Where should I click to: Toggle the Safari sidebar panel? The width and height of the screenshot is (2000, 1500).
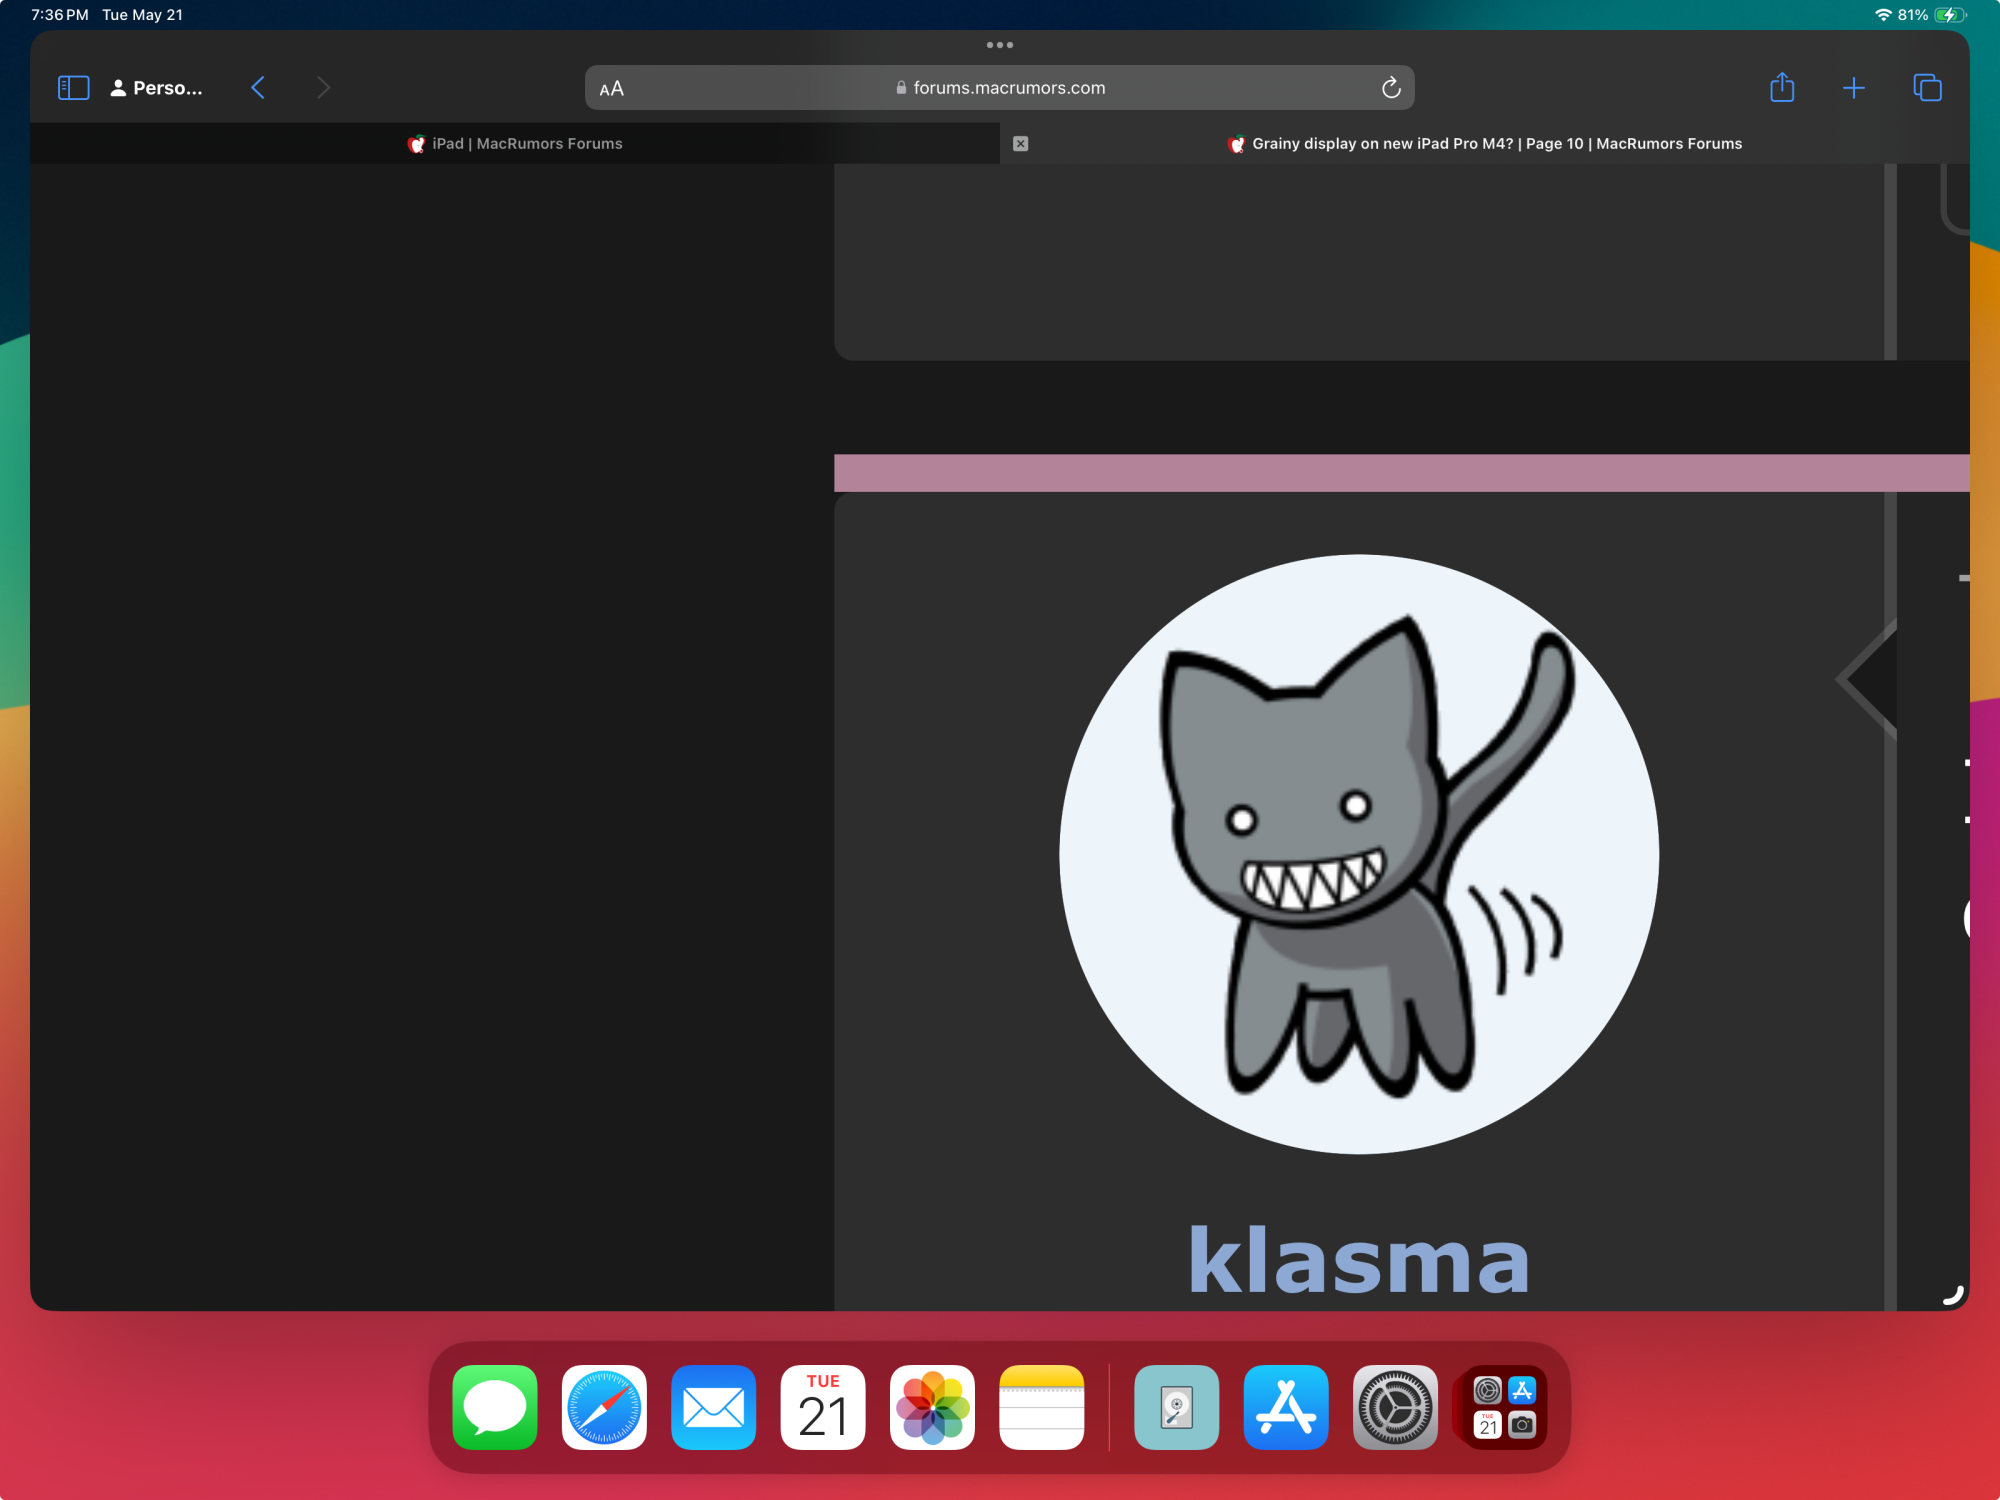tap(74, 88)
